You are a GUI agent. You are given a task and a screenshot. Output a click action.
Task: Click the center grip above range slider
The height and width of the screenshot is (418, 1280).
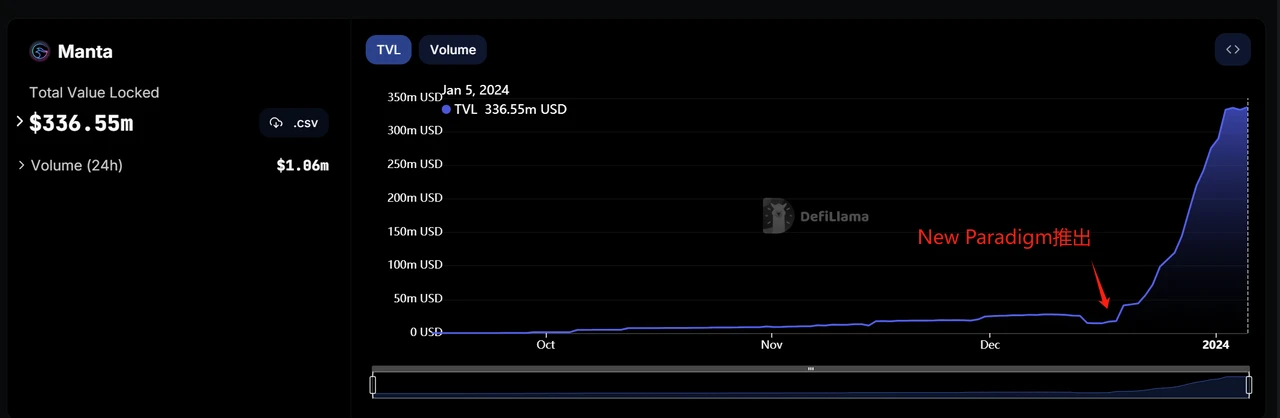[x=810, y=369]
